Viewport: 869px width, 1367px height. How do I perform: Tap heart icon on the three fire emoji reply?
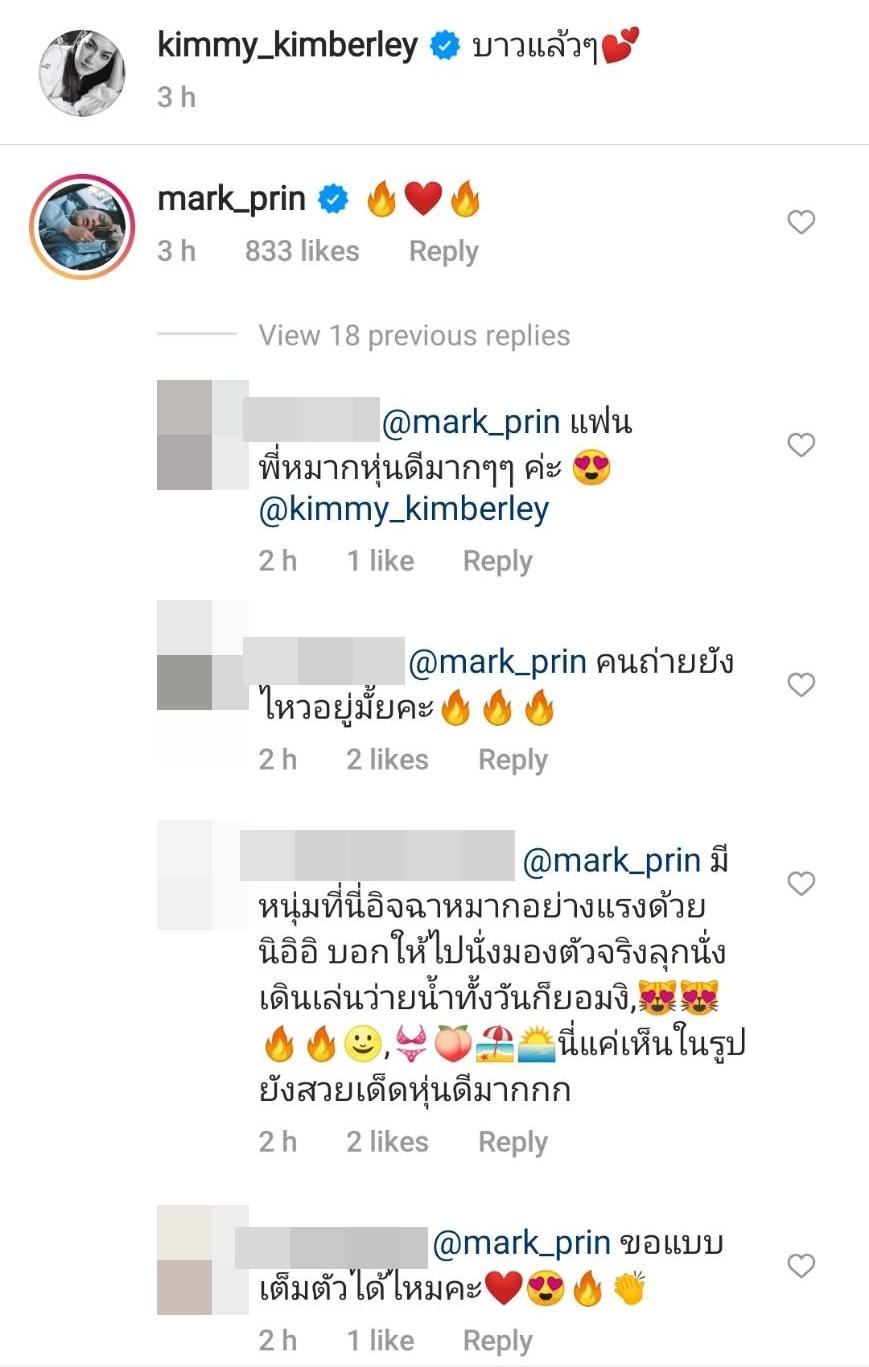(801, 685)
